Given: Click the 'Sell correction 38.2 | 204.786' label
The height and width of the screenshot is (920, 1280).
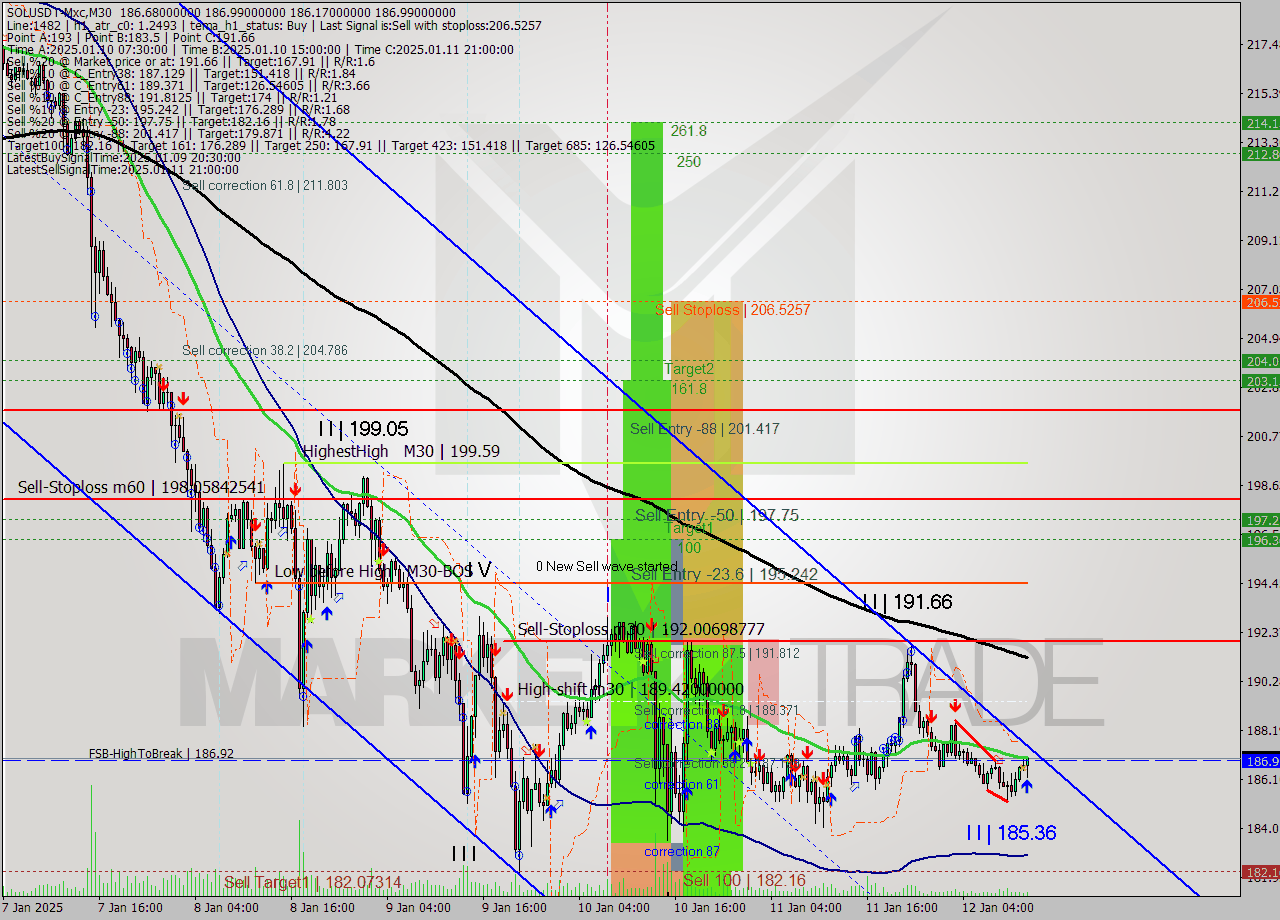Looking at the screenshot, I should [265, 350].
